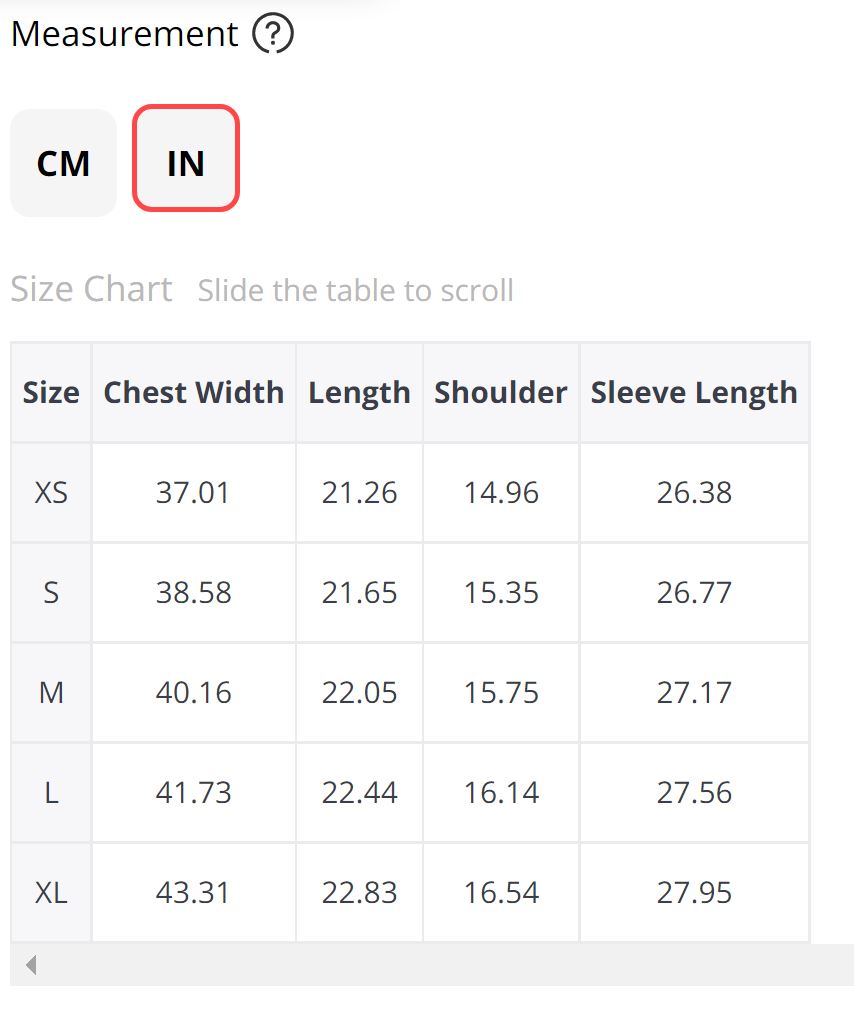
Task: Switch measurement units to CM
Action: (63, 163)
